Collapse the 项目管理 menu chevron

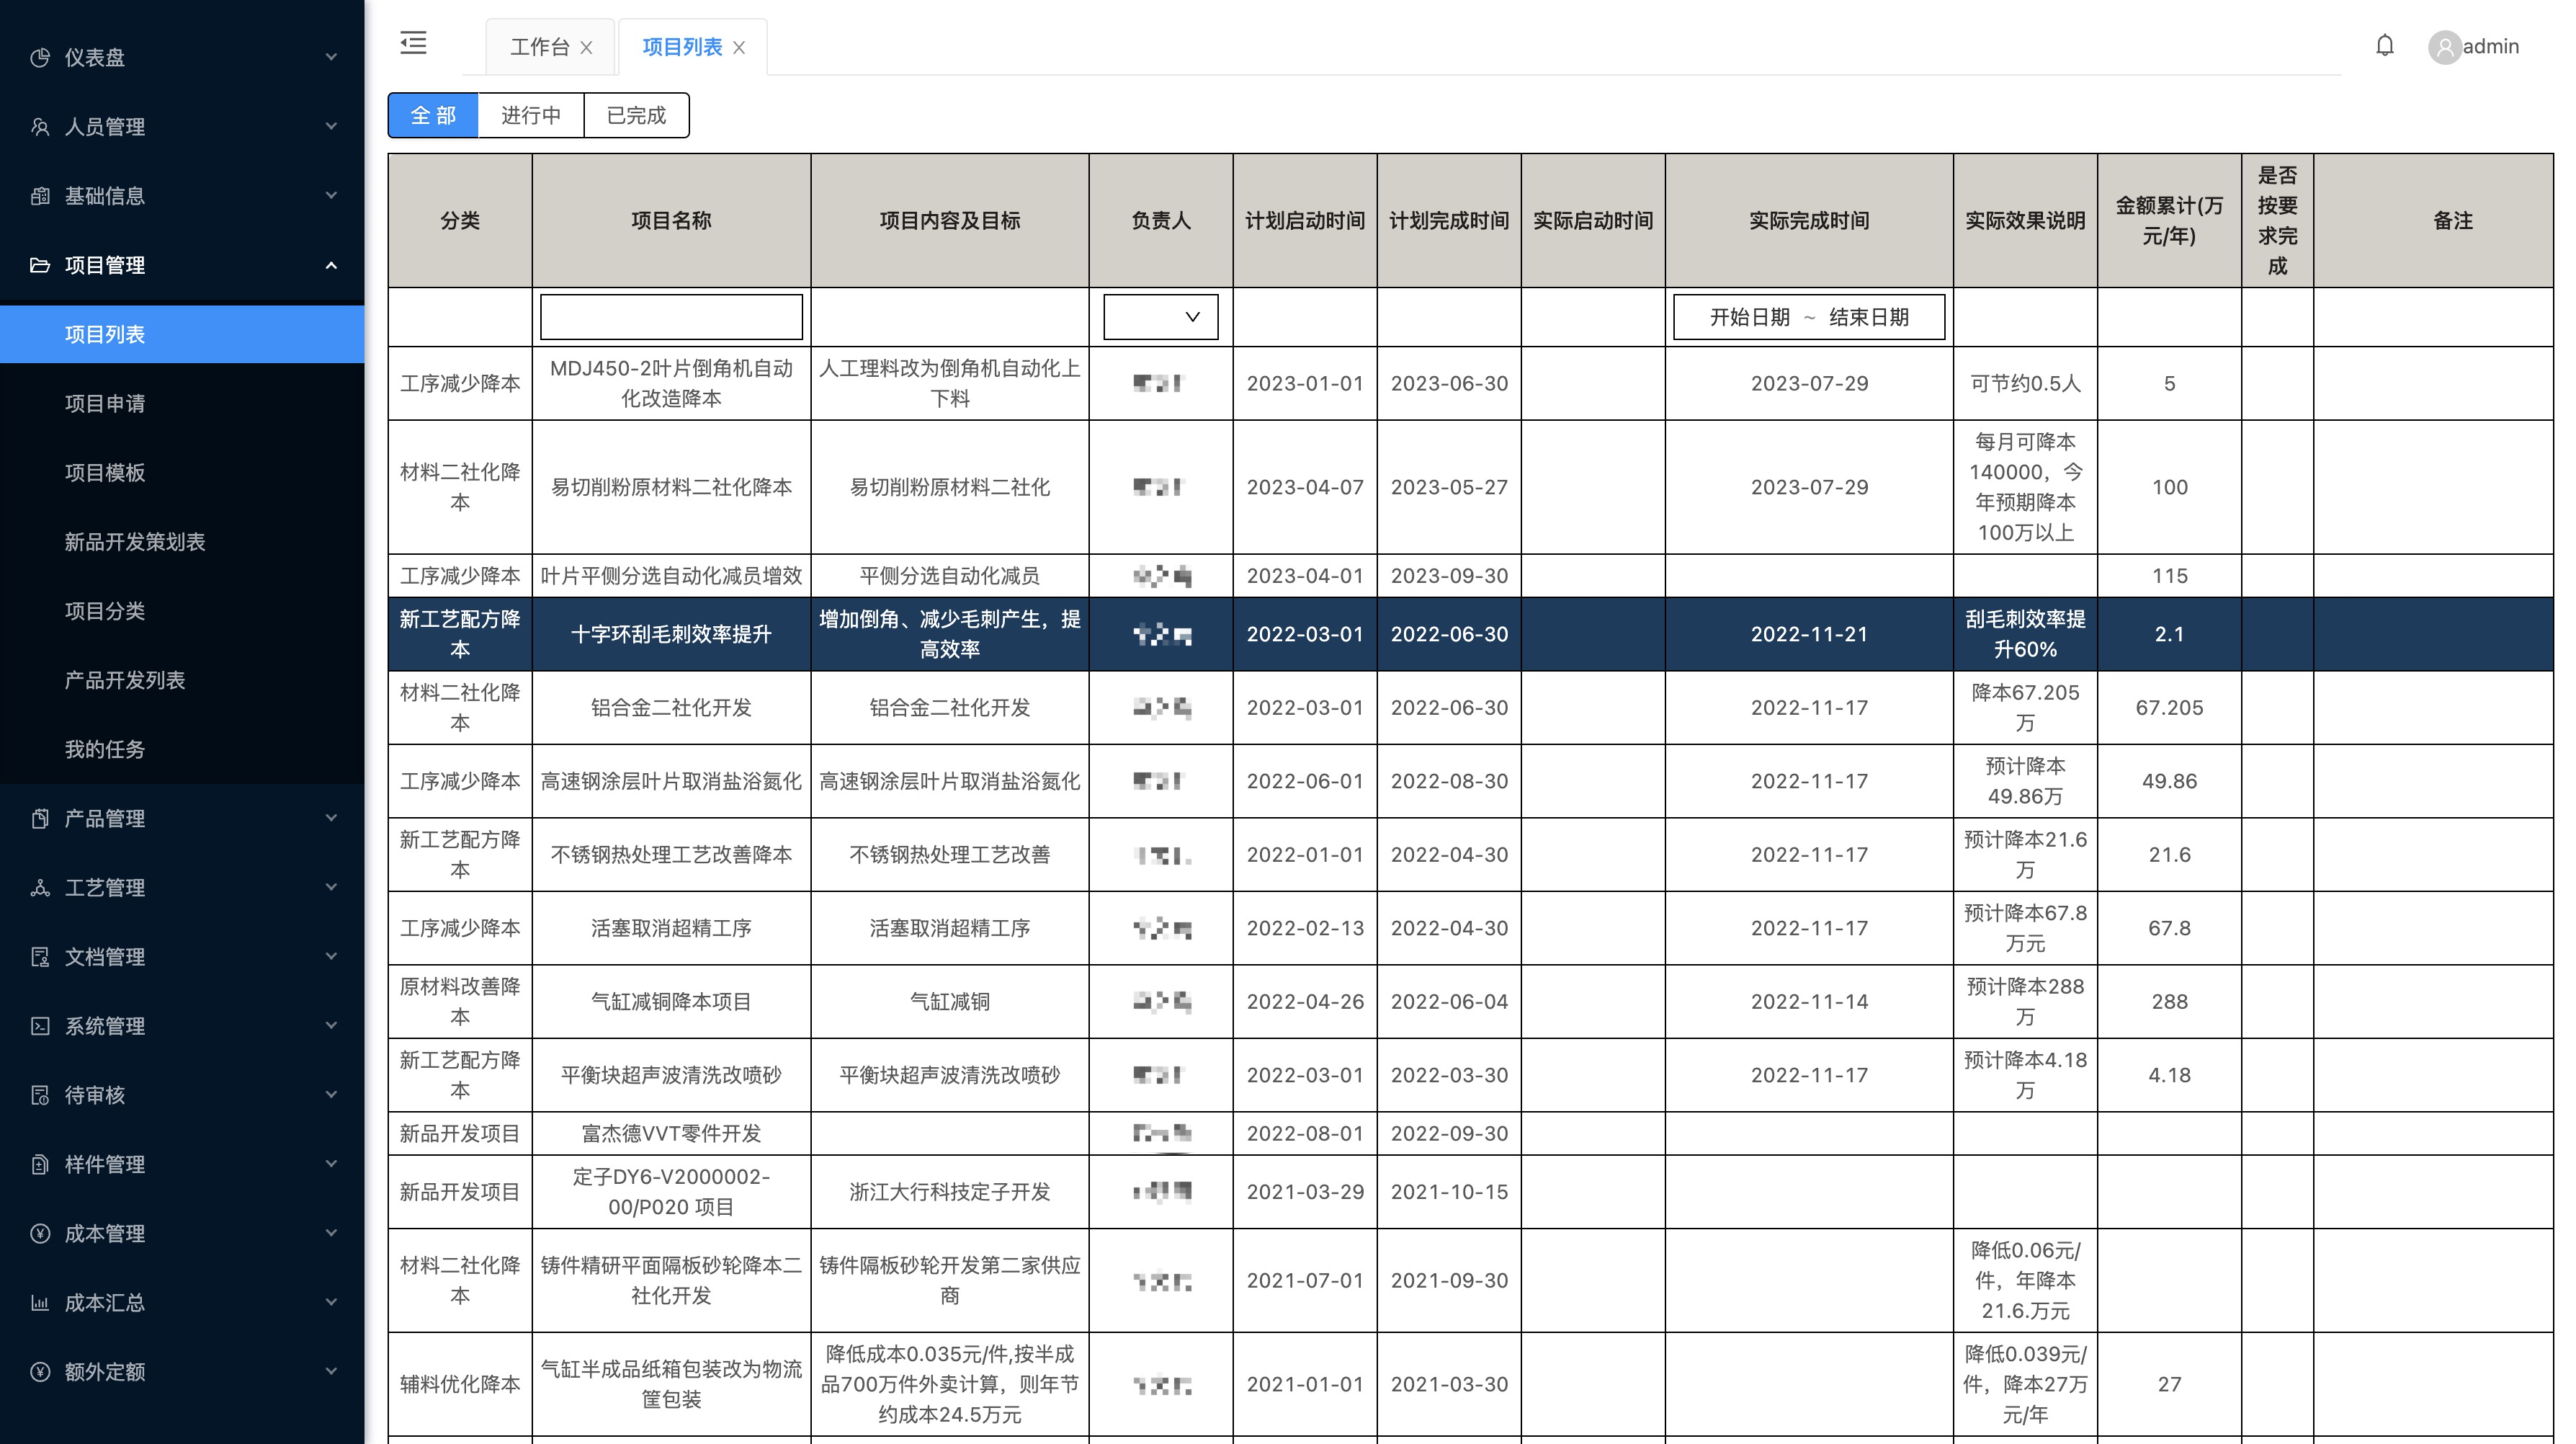tap(331, 265)
